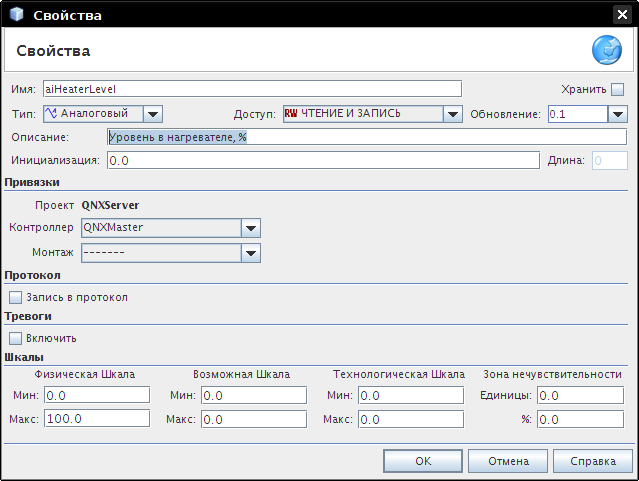Click the Шкалы section heading
639x481 pixels.
click(x=24, y=357)
